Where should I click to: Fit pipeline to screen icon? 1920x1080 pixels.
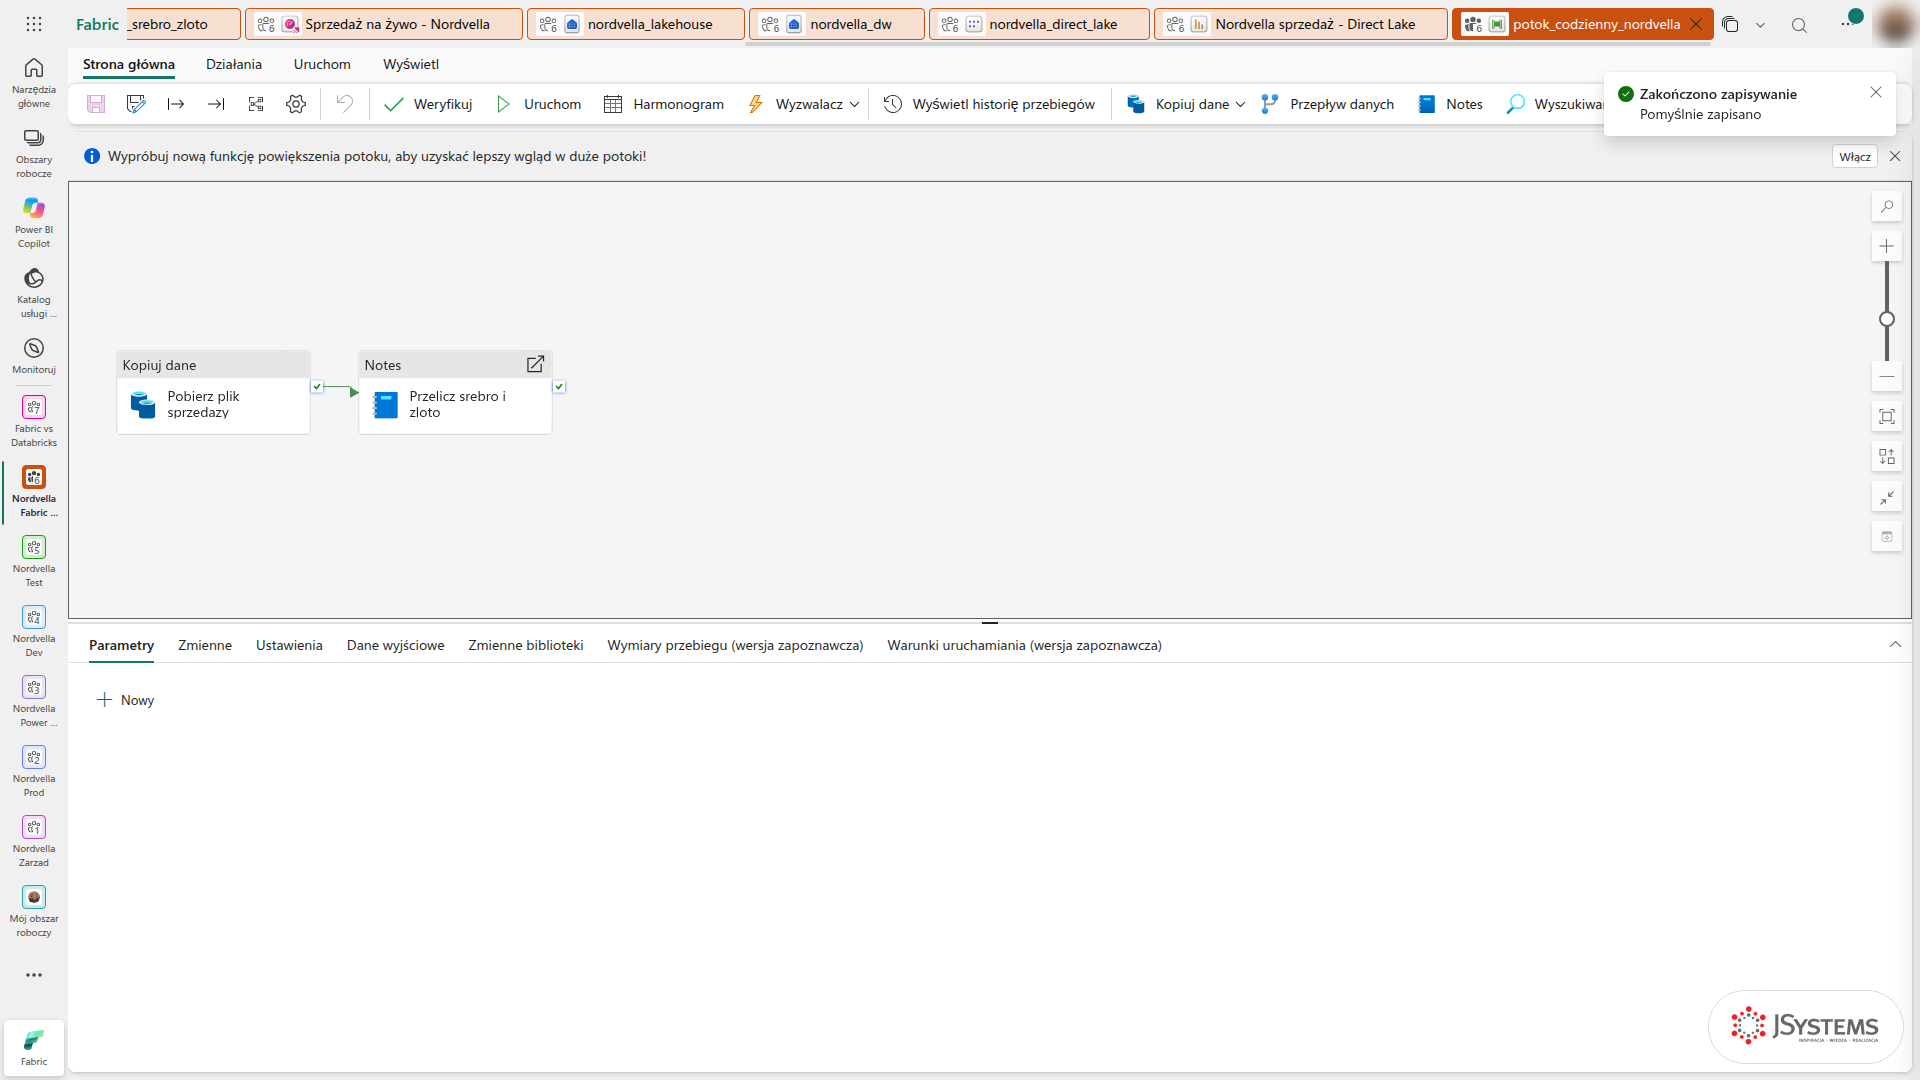[1887, 416]
